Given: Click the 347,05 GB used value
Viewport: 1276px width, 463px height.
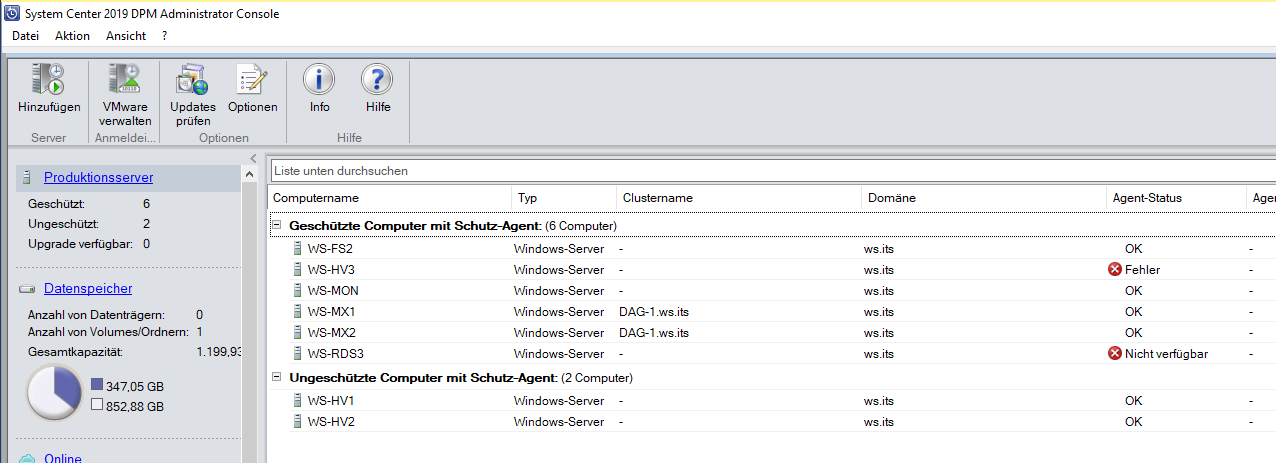Looking at the screenshot, I should [x=135, y=385].
